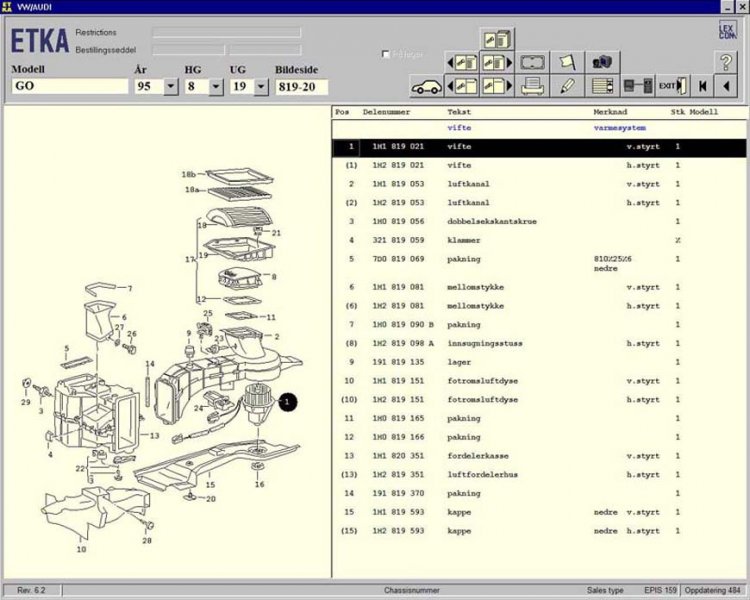This screenshot has height=600, width=750.
Task: Click the Tekst column header
Action: (x=459, y=112)
